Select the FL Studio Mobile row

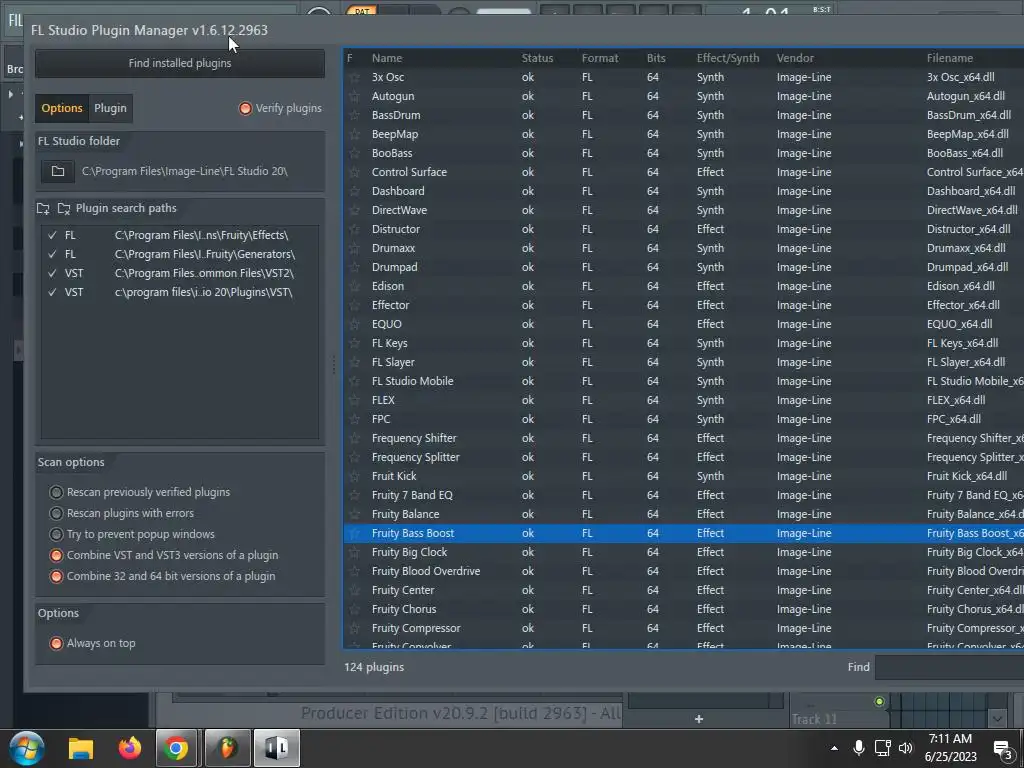683,381
